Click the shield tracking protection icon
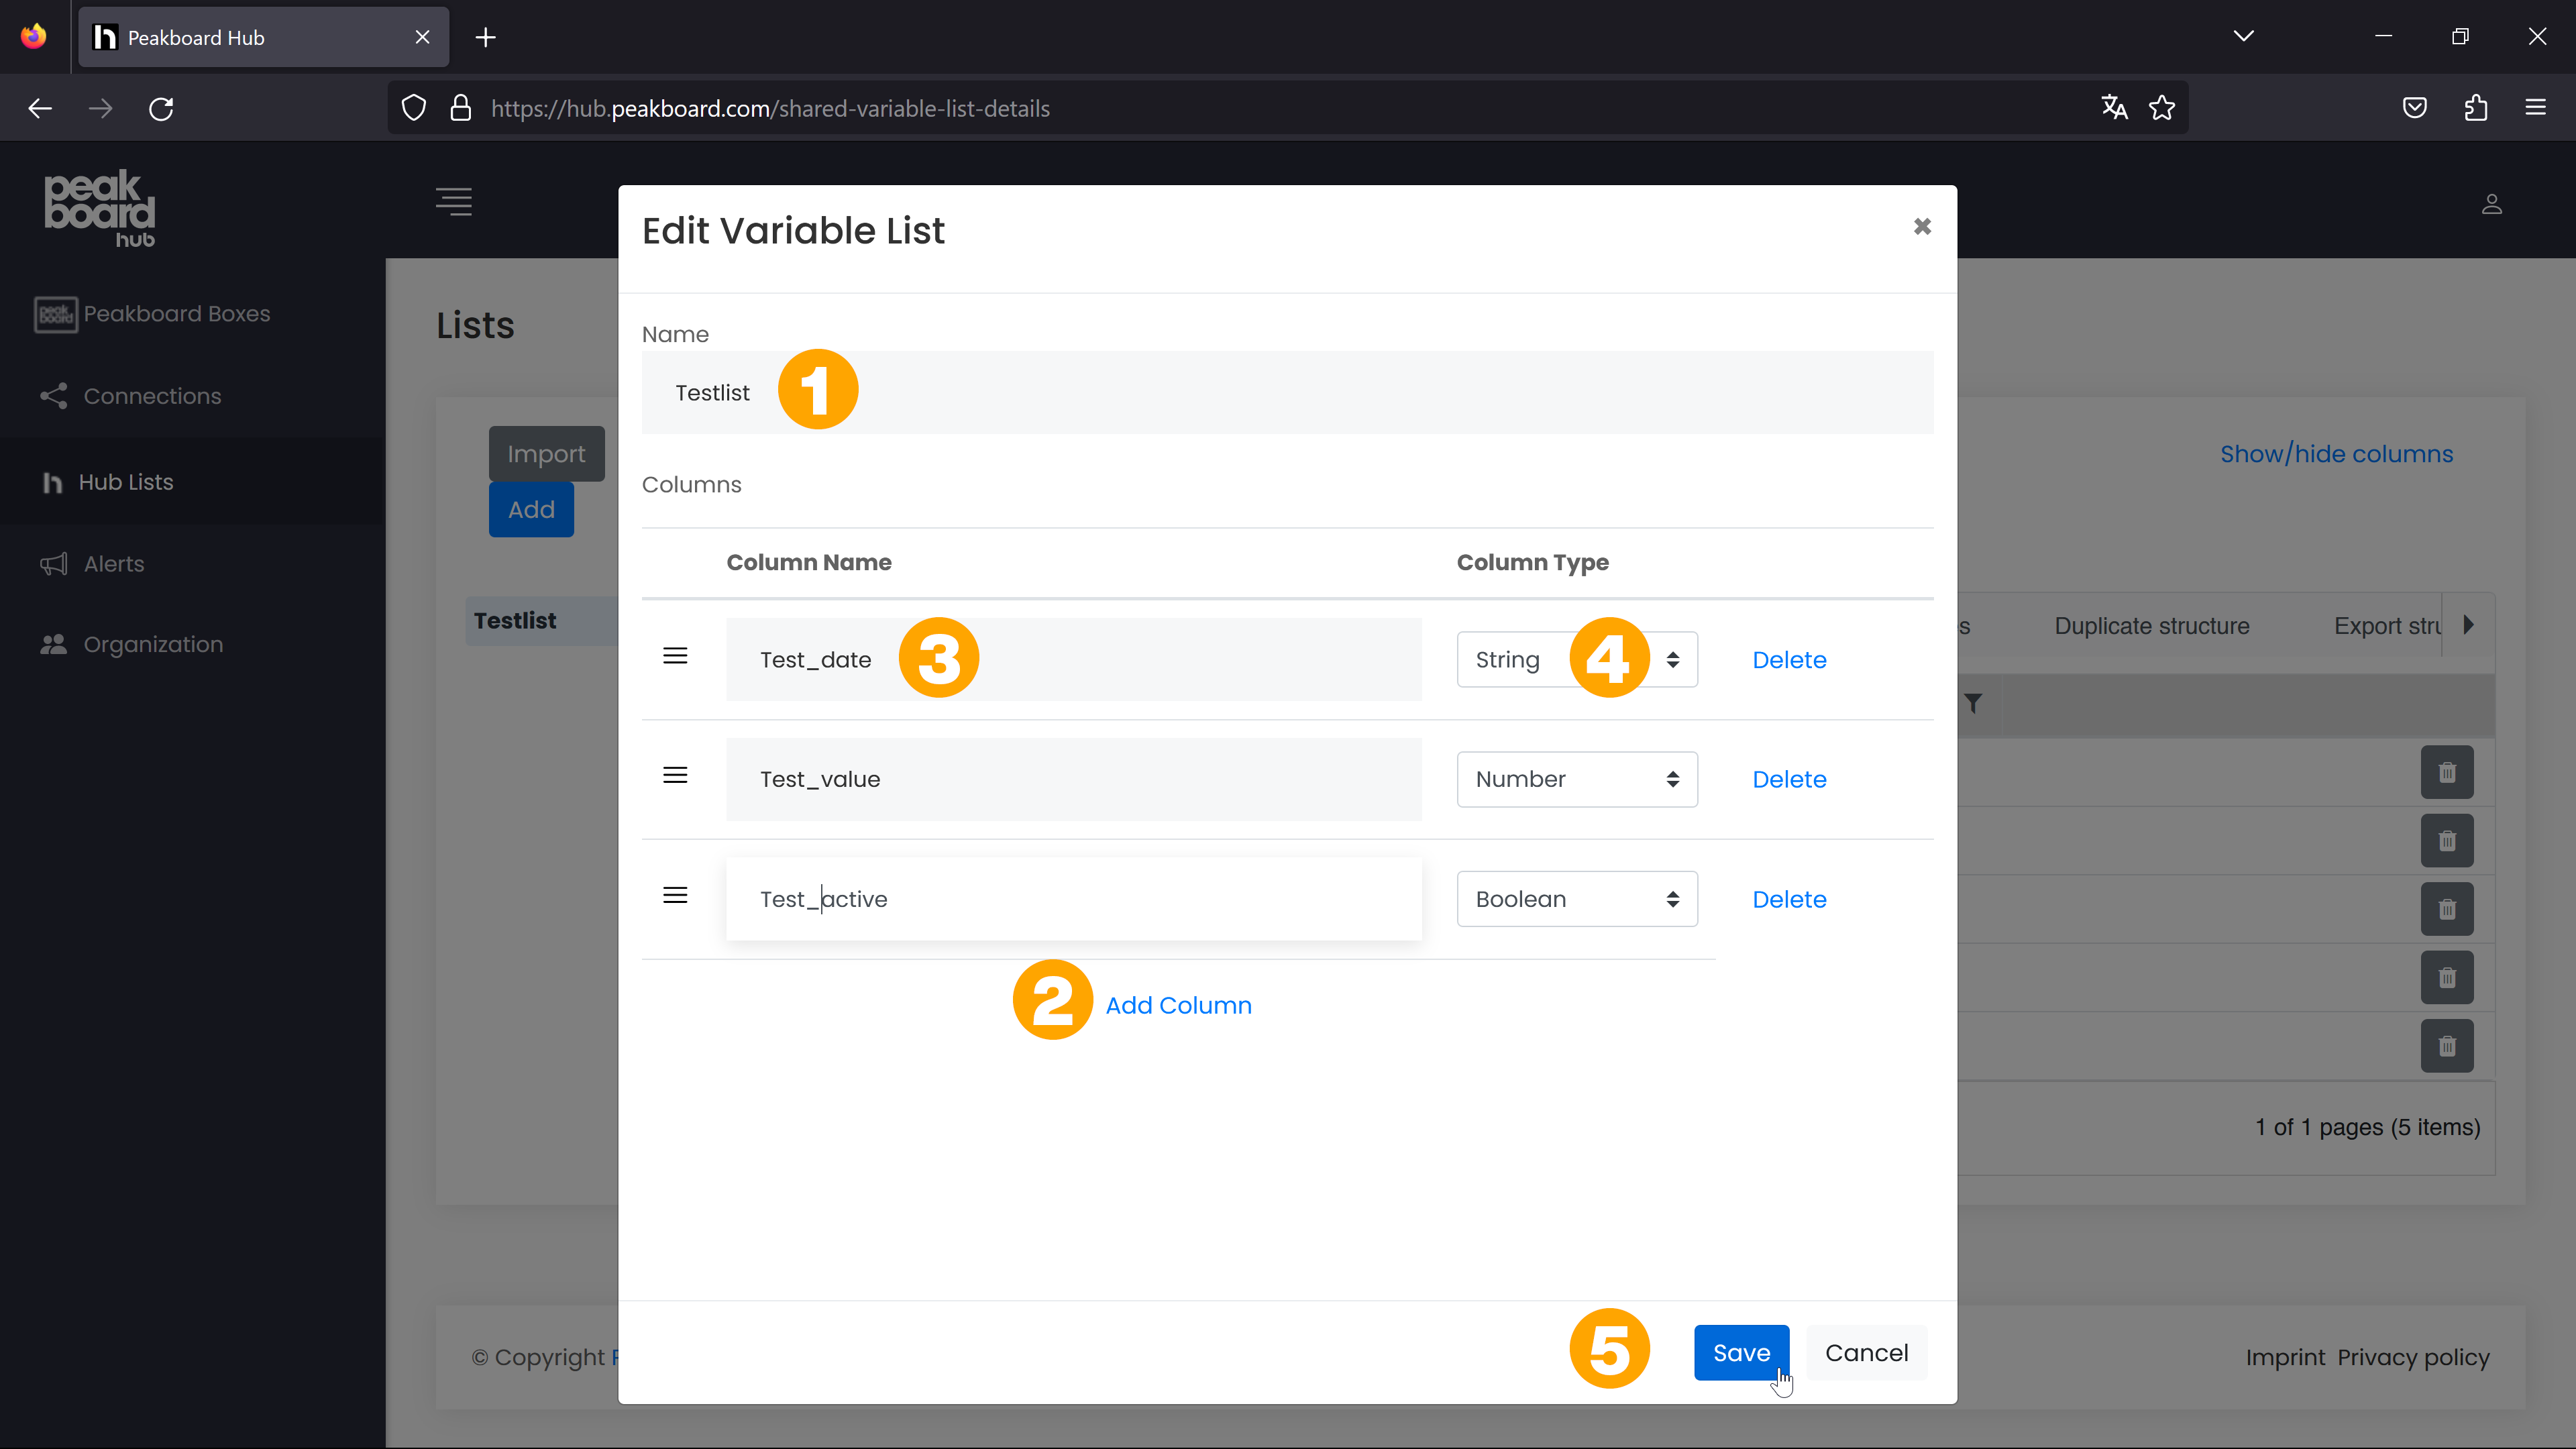Image resolution: width=2576 pixels, height=1449 pixels. (x=413, y=108)
